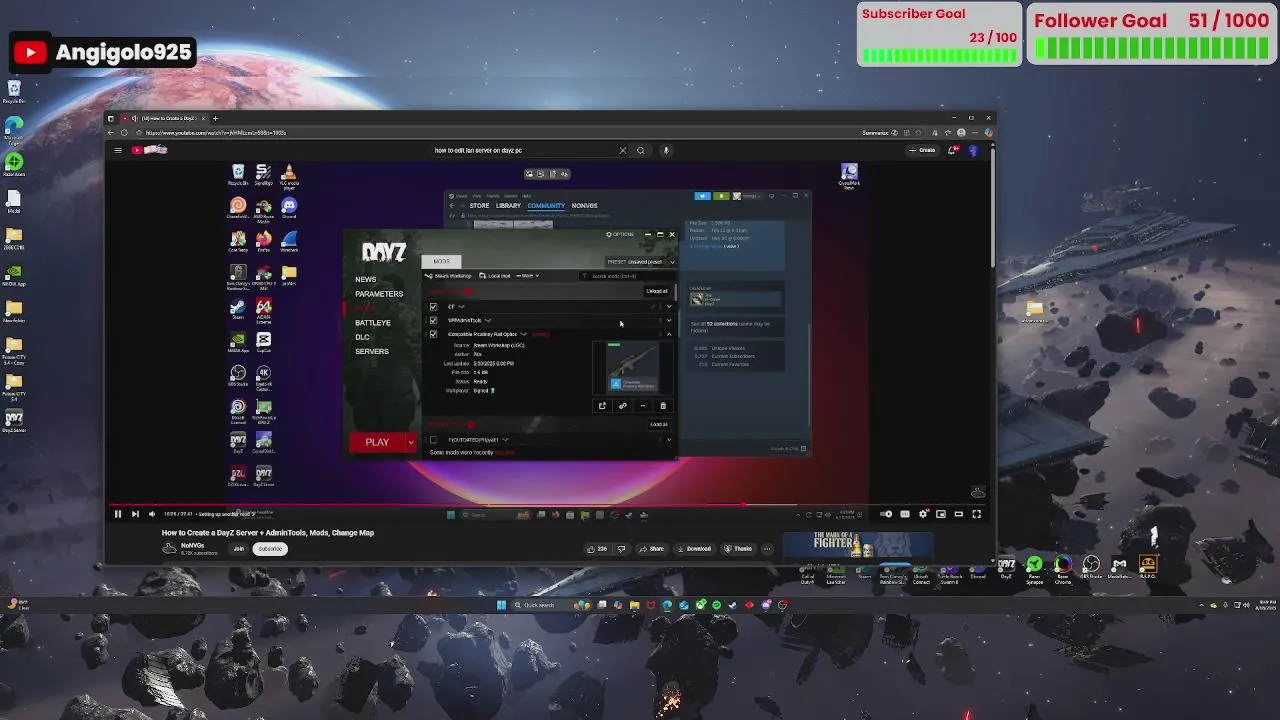
Task: Open YouTube hamburger guide menu
Action: tap(118, 150)
